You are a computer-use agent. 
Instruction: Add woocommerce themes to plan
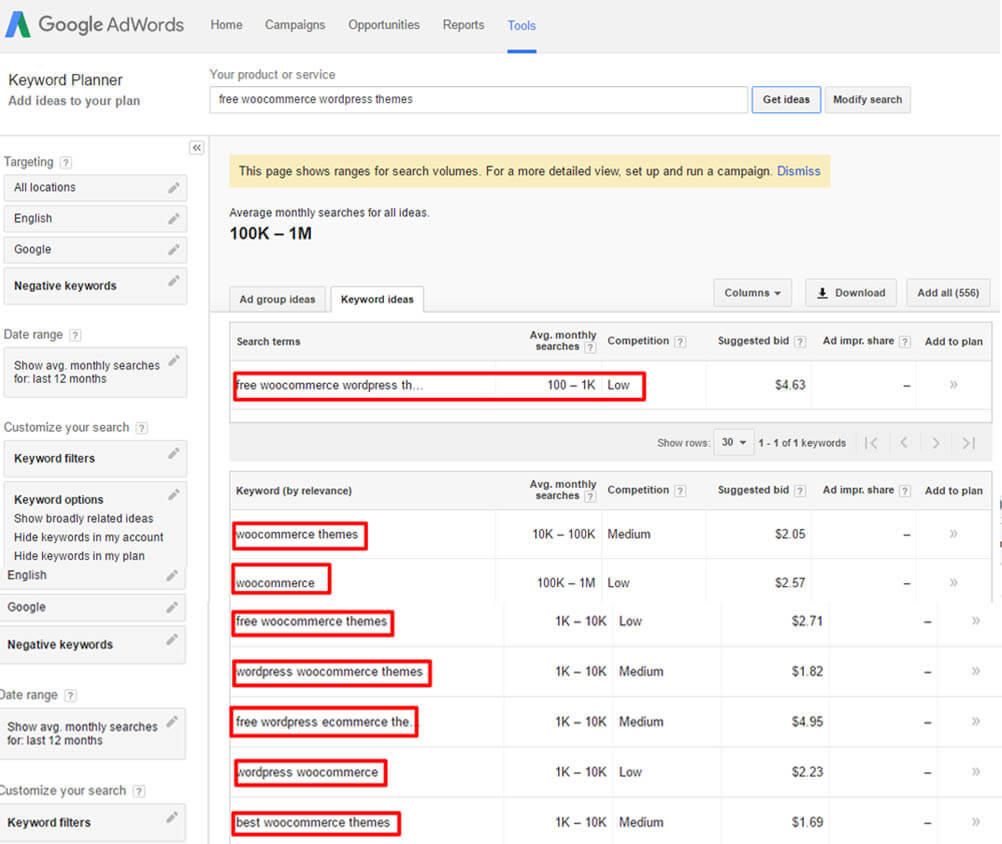click(951, 534)
